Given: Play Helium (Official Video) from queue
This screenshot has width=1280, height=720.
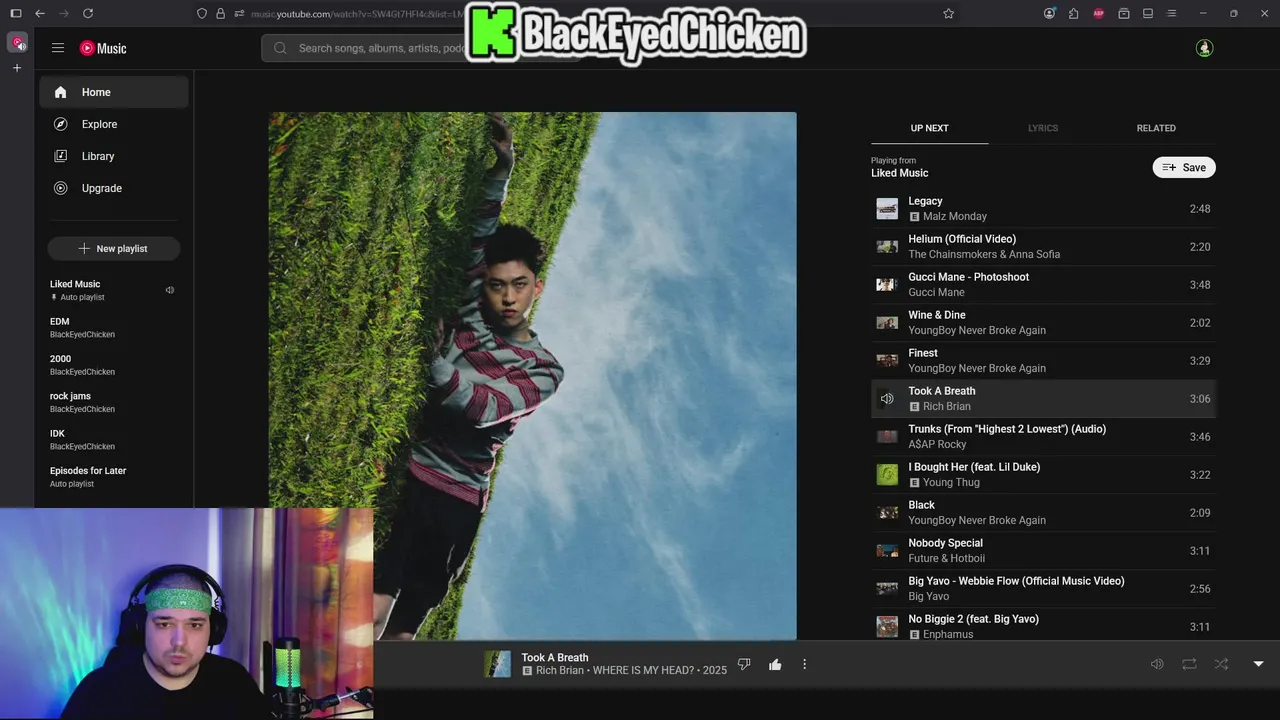Looking at the screenshot, I should 1043,247.
